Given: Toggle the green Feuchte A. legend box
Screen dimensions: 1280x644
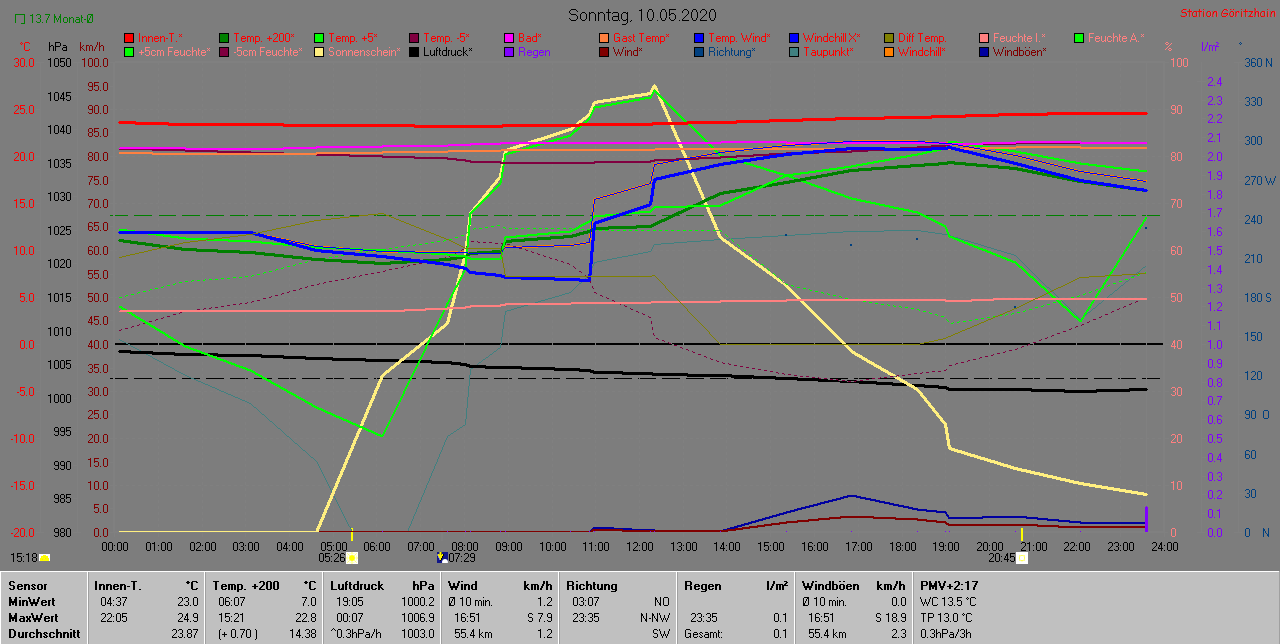Looking at the screenshot, I should click(x=1079, y=38).
